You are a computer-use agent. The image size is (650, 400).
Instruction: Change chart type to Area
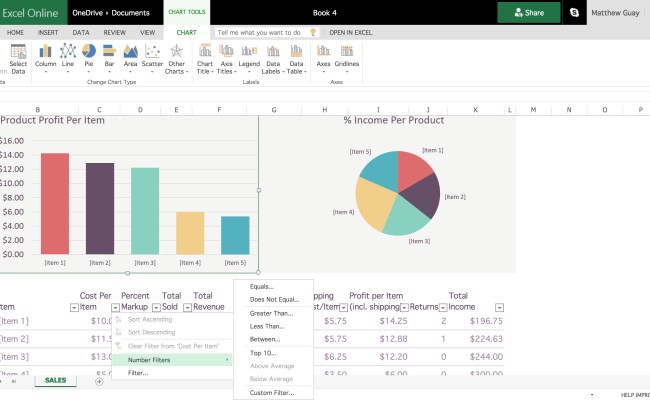click(x=131, y=59)
